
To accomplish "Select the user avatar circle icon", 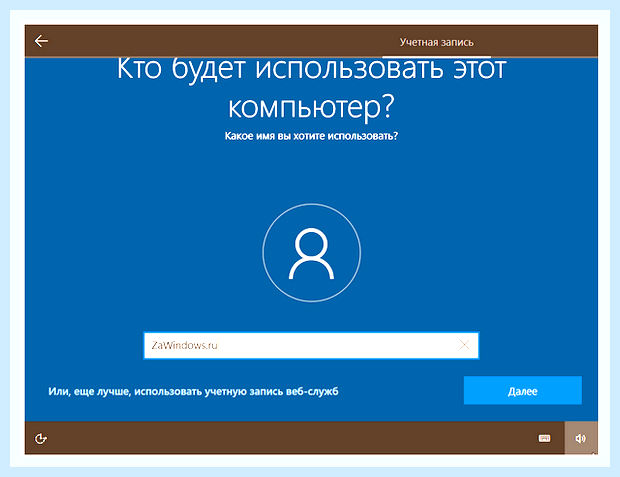I will point(312,253).
